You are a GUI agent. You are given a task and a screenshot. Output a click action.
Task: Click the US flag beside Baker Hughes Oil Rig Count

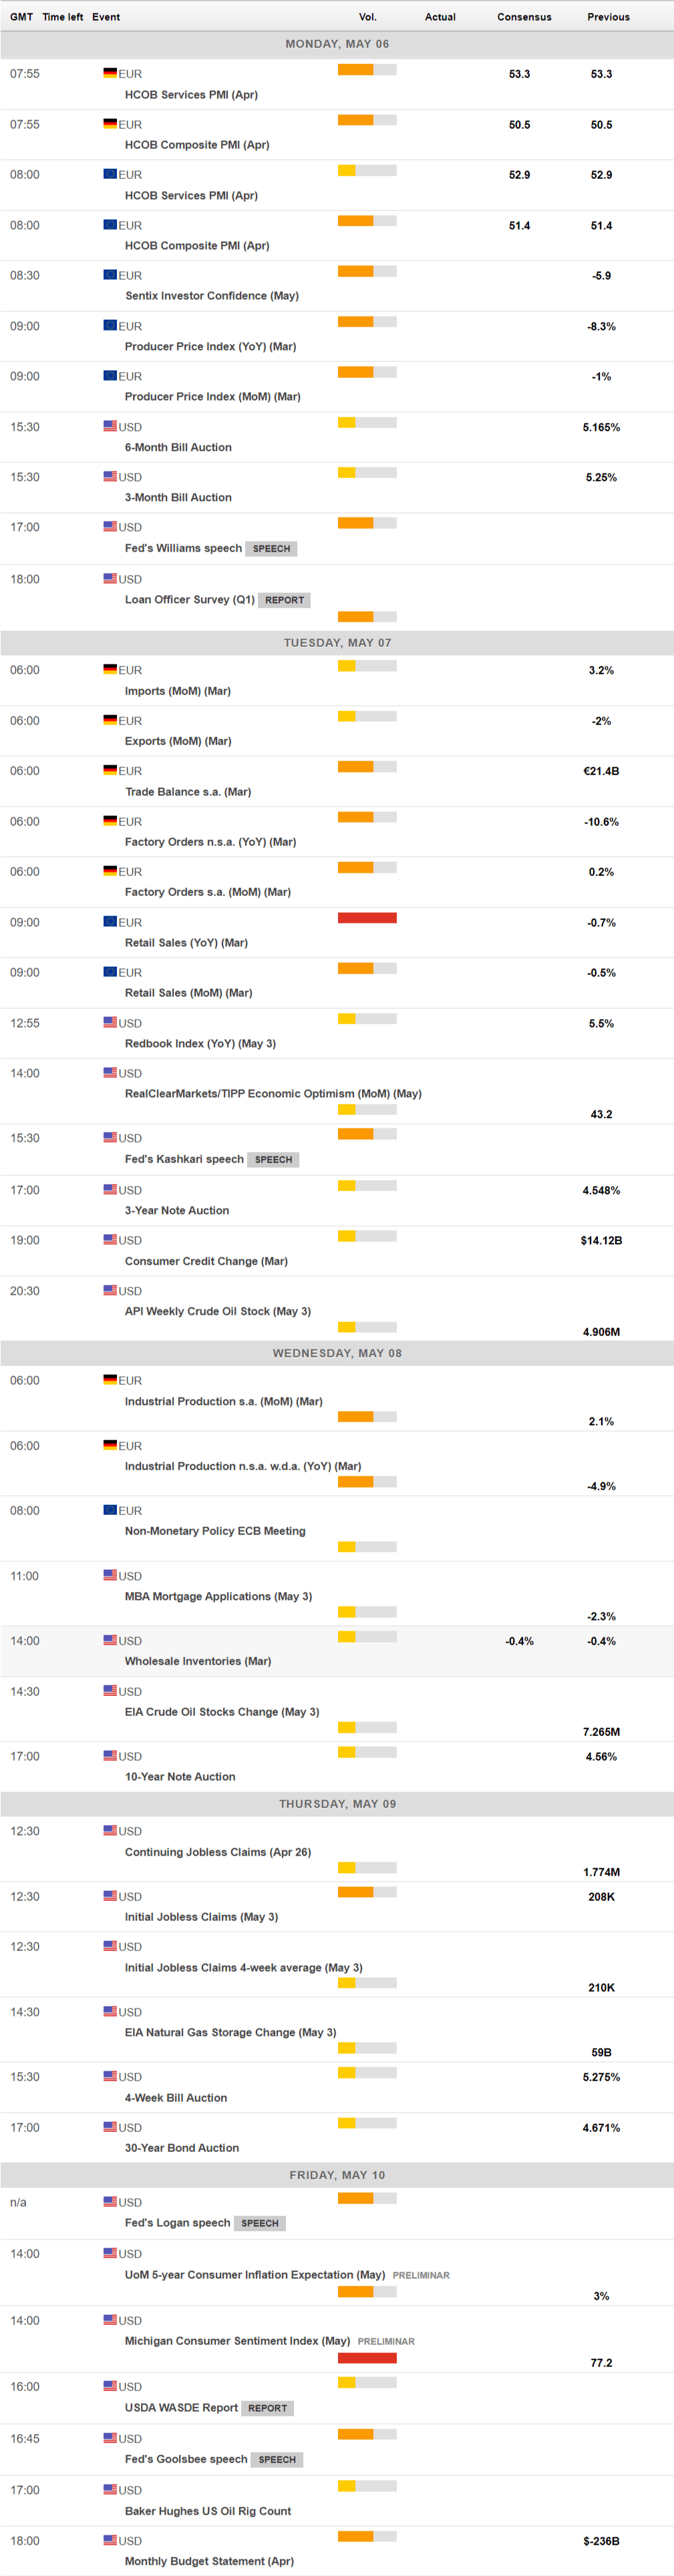click(110, 2489)
